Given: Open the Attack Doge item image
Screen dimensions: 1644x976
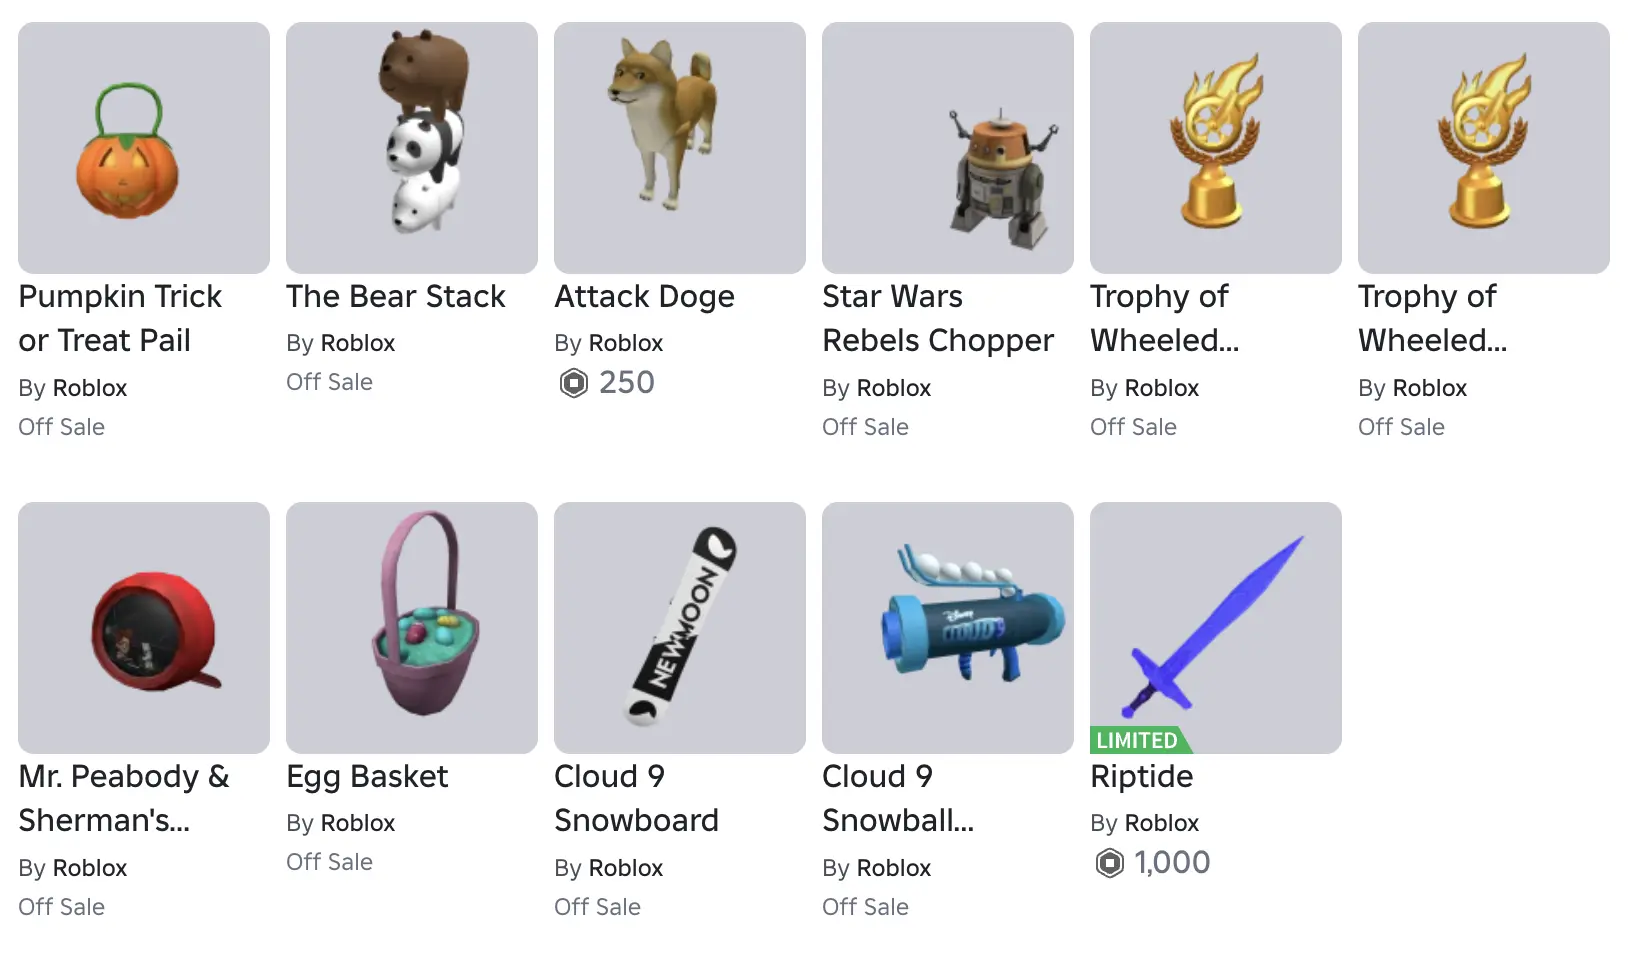Looking at the screenshot, I should [x=680, y=148].
